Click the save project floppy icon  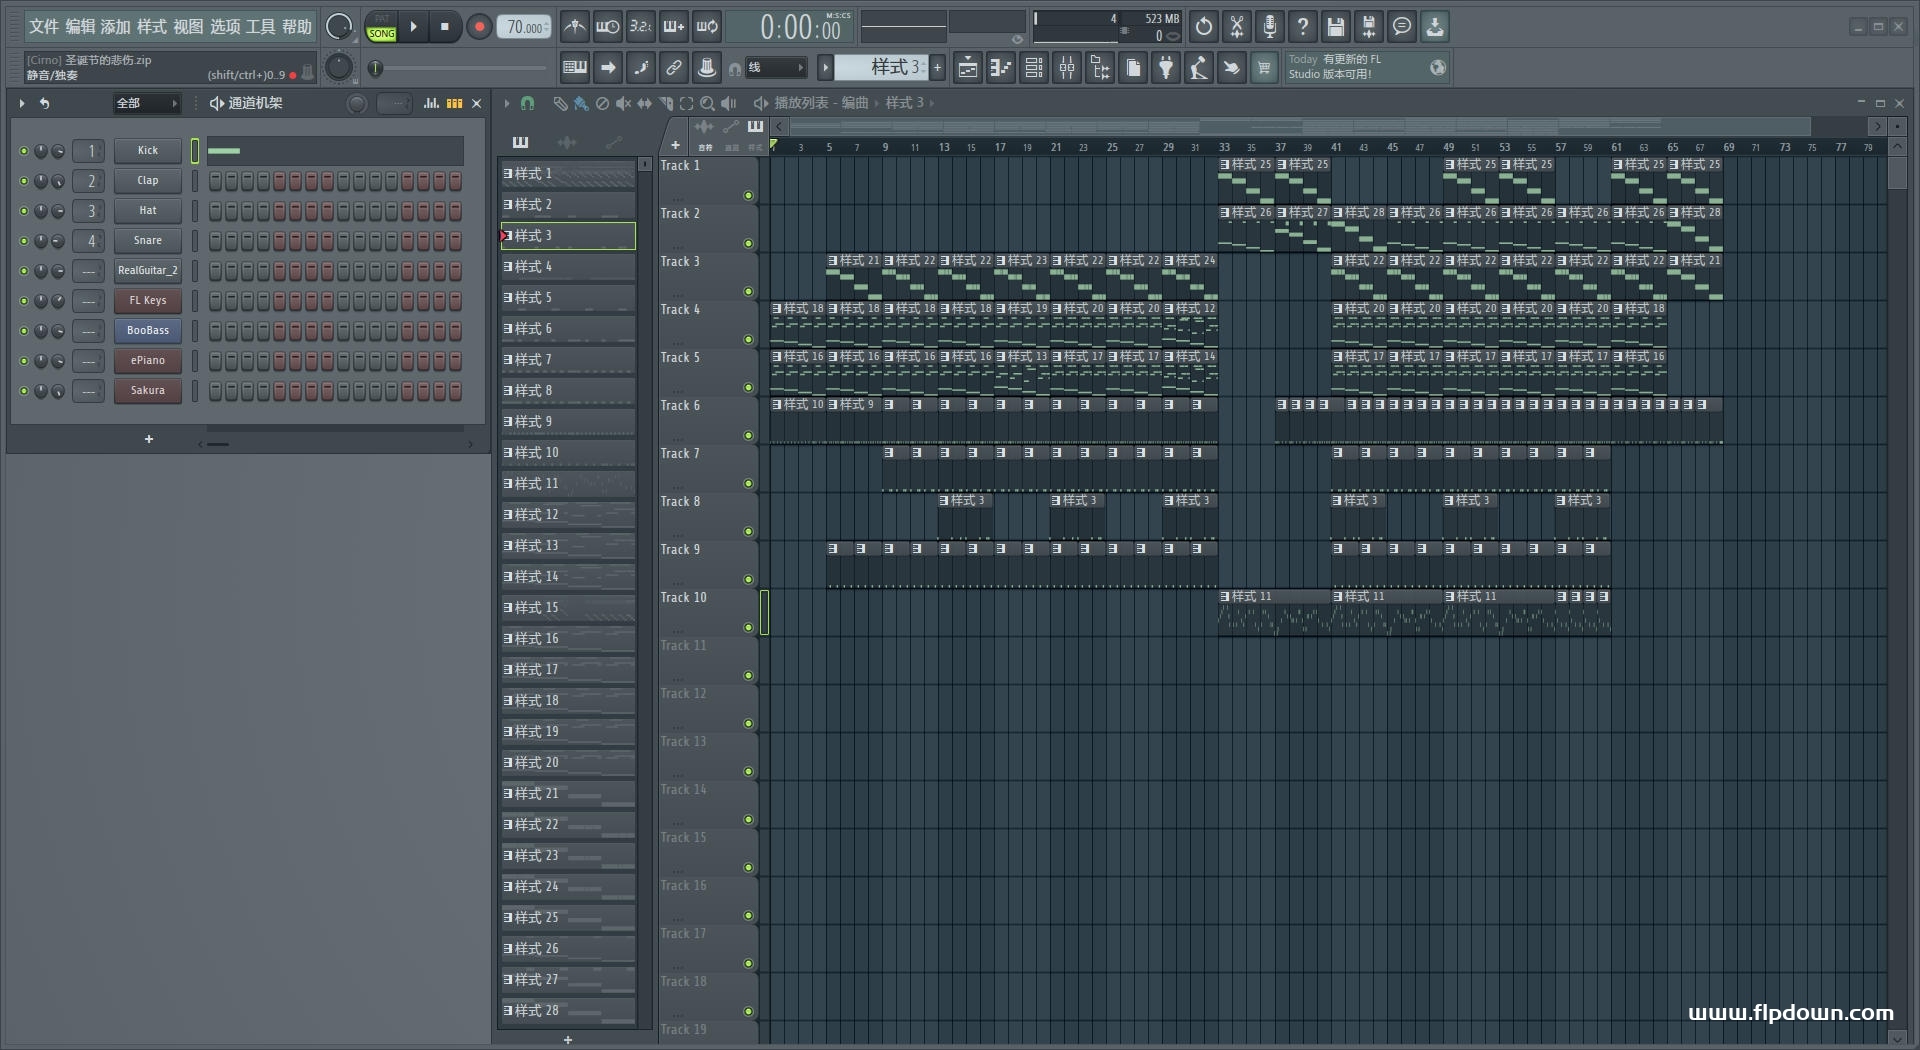click(1335, 27)
